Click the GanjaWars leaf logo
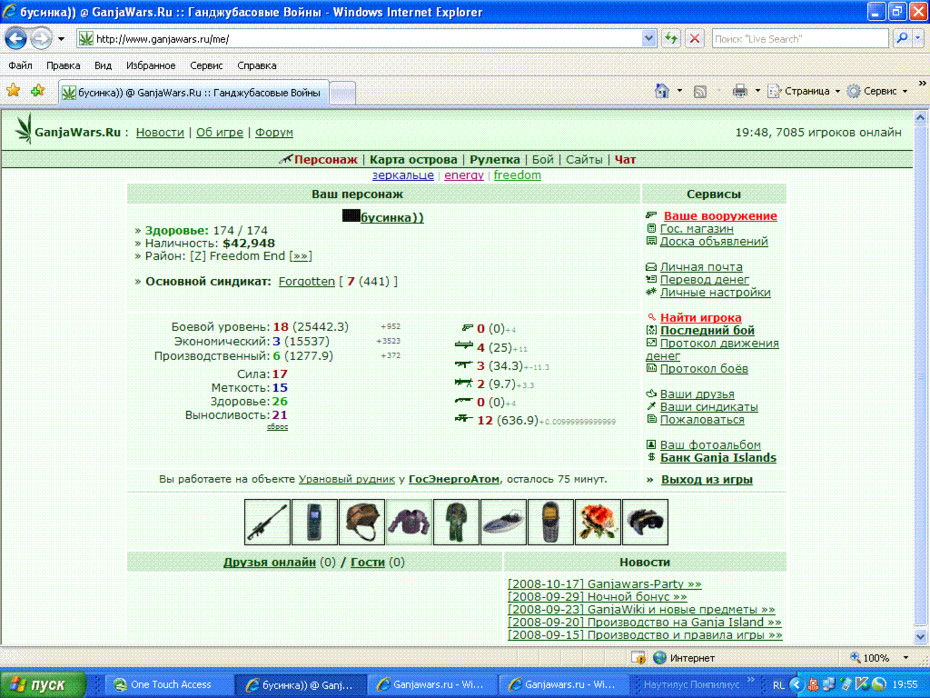Screen dimensions: 930x698 (24, 129)
